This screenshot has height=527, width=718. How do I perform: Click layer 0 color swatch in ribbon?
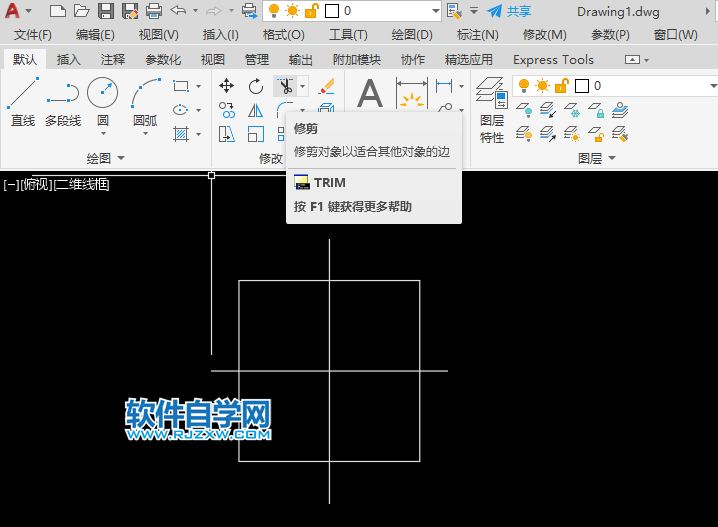582,86
